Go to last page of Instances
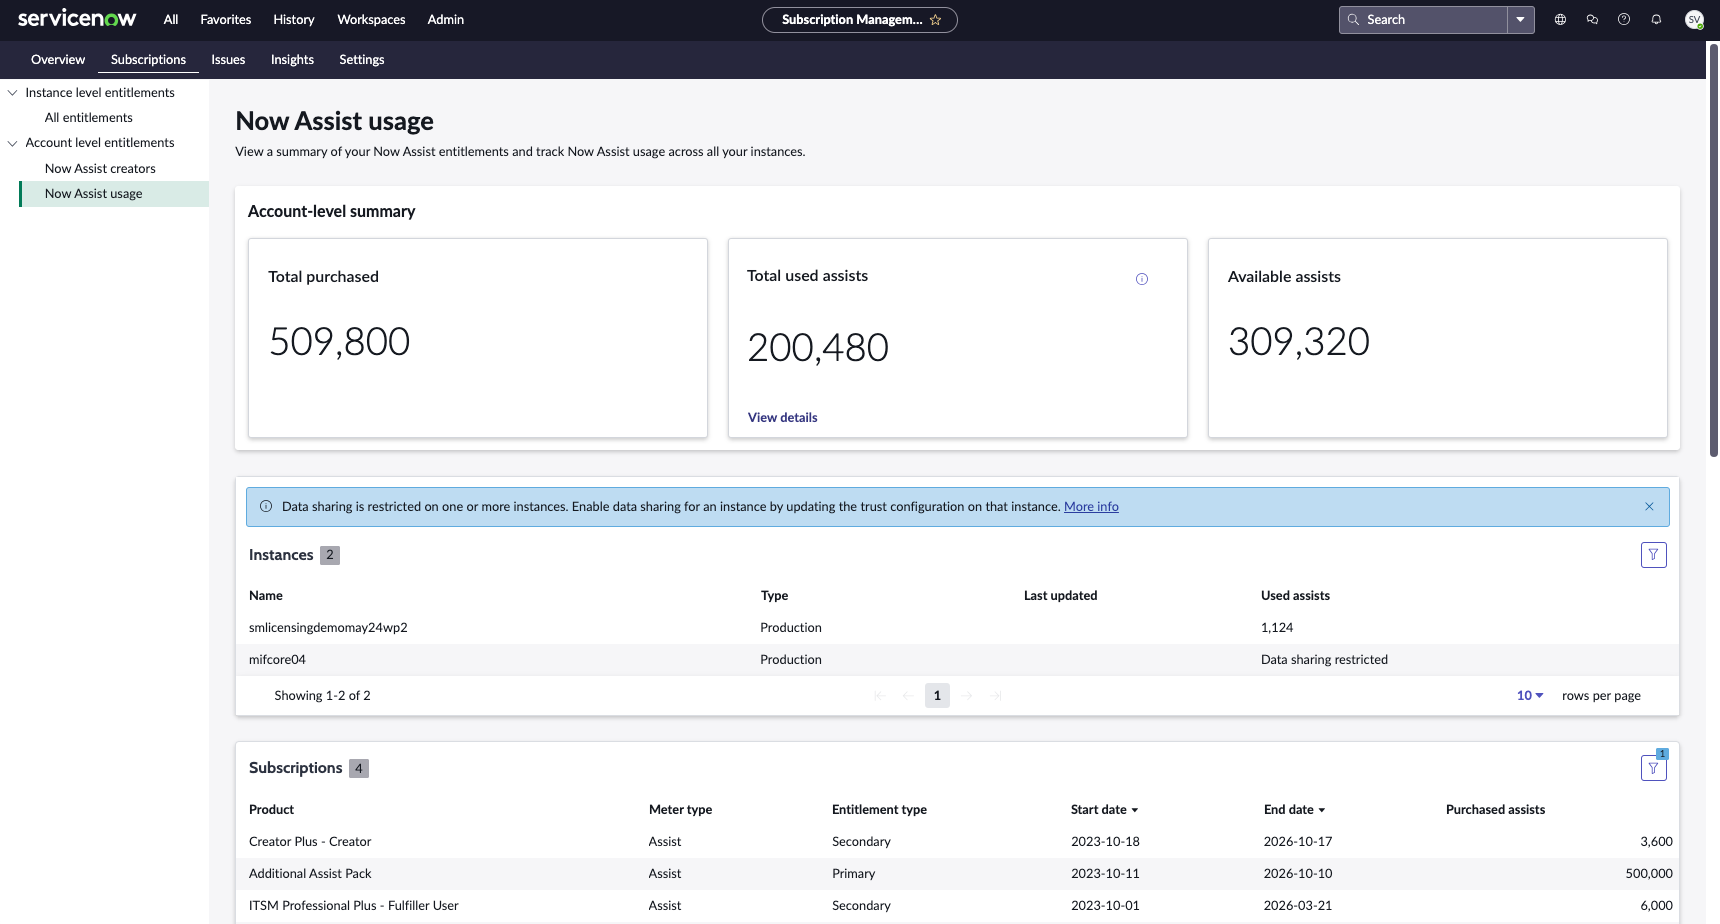The height and width of the screenshot is (924, 1720). pyautogui.click(x=996, y=696)
